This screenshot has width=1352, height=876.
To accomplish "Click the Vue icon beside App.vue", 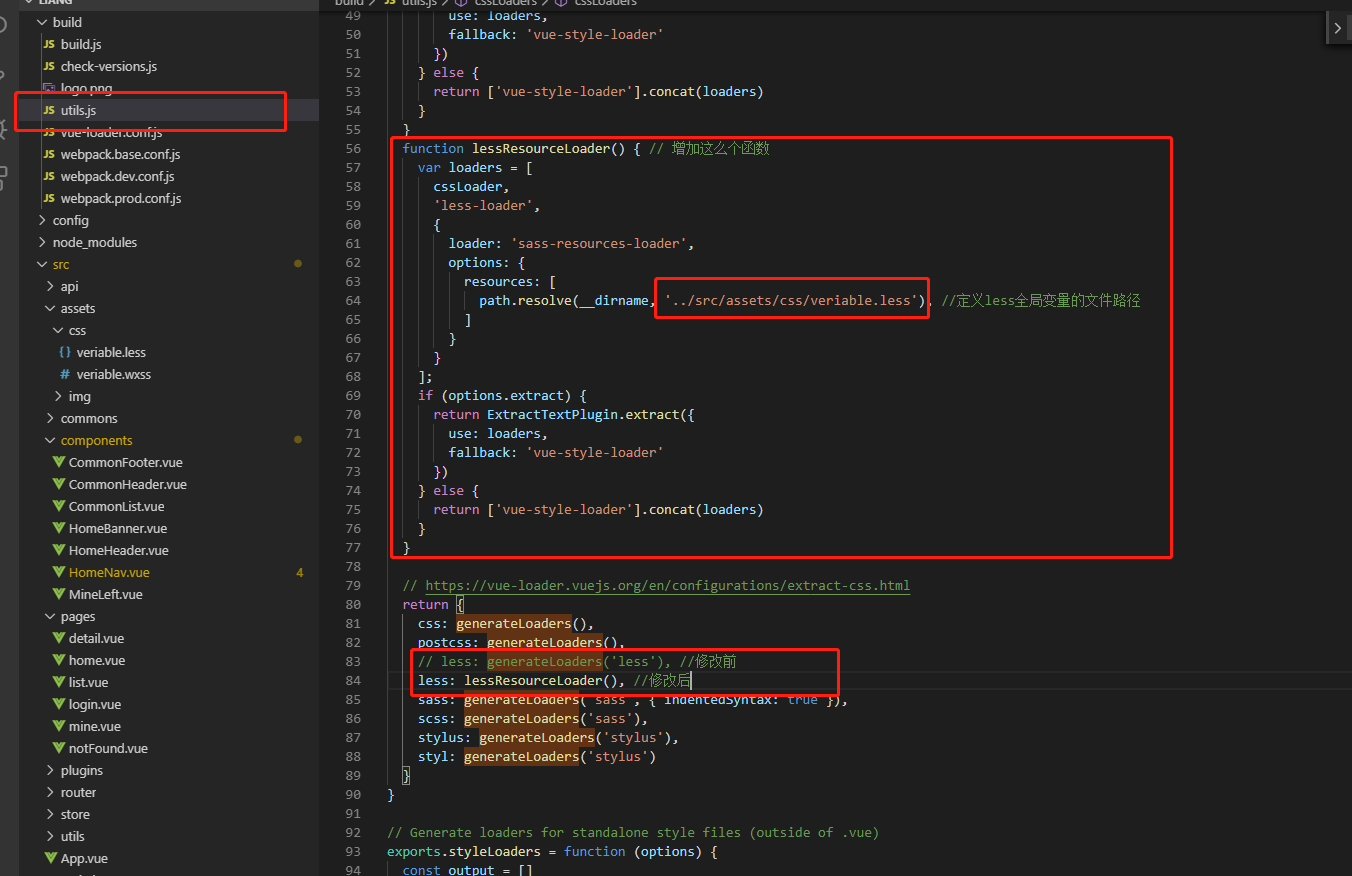I will pyautogui.click(x=50, y=858).
